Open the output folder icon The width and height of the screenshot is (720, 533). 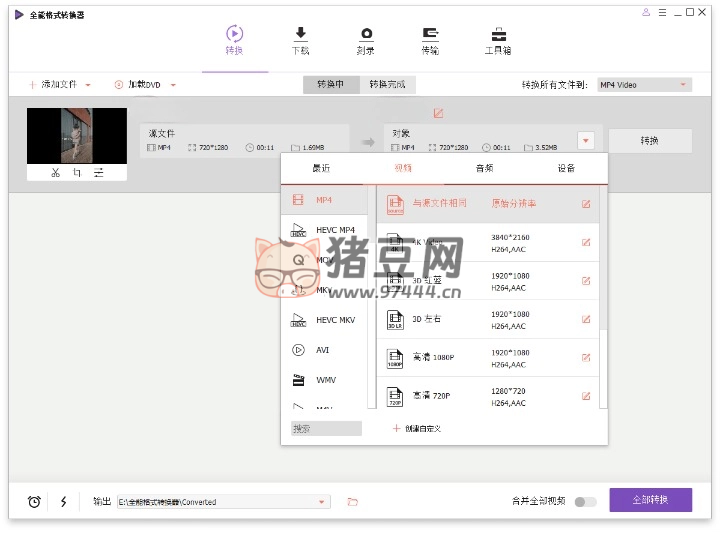352,501
